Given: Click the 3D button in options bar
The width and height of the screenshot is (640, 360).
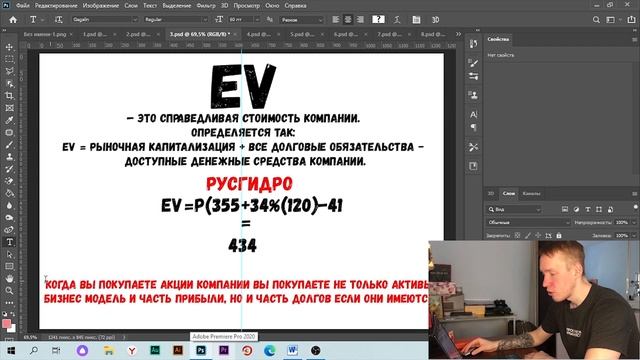Looking at the screenshot, I should pyautogui.click(x=436, y=20).
